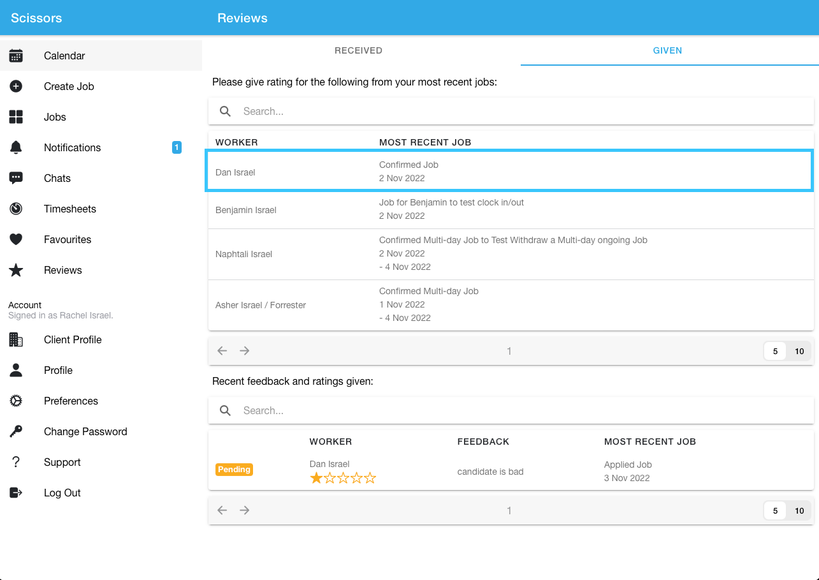Click the FEEDBACK column header
Image resolution: width=819 pixels, height=580 pixels.
coord(483,442)
